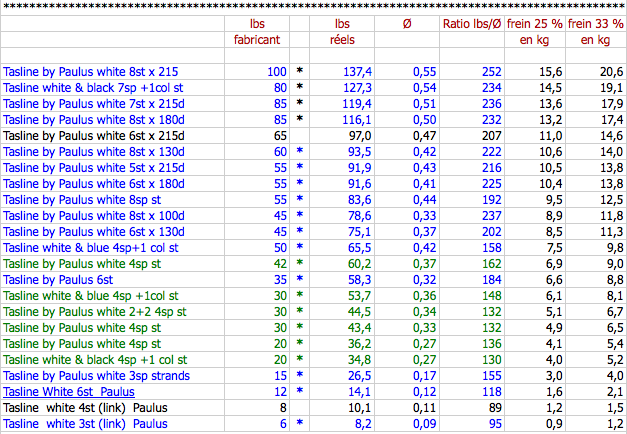Click the Ø diameter column header
The height and width of the screenshot is (434, 627).
(x=407, y=24)
